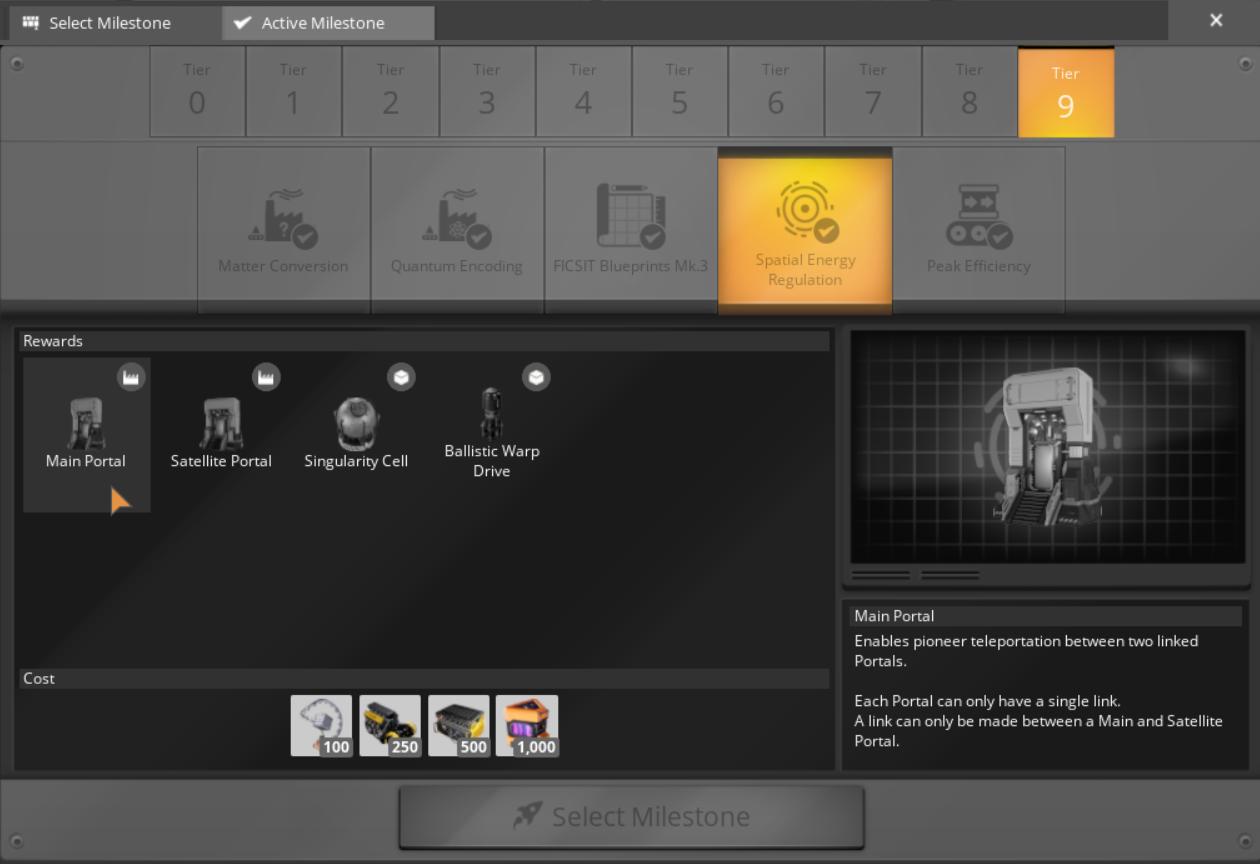
Task: Select the Main Portal reward
Action: pos(87,434)
